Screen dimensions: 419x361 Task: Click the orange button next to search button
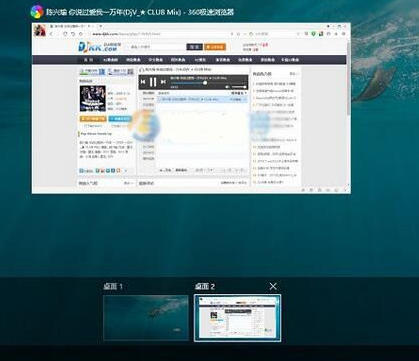point(215,47)
